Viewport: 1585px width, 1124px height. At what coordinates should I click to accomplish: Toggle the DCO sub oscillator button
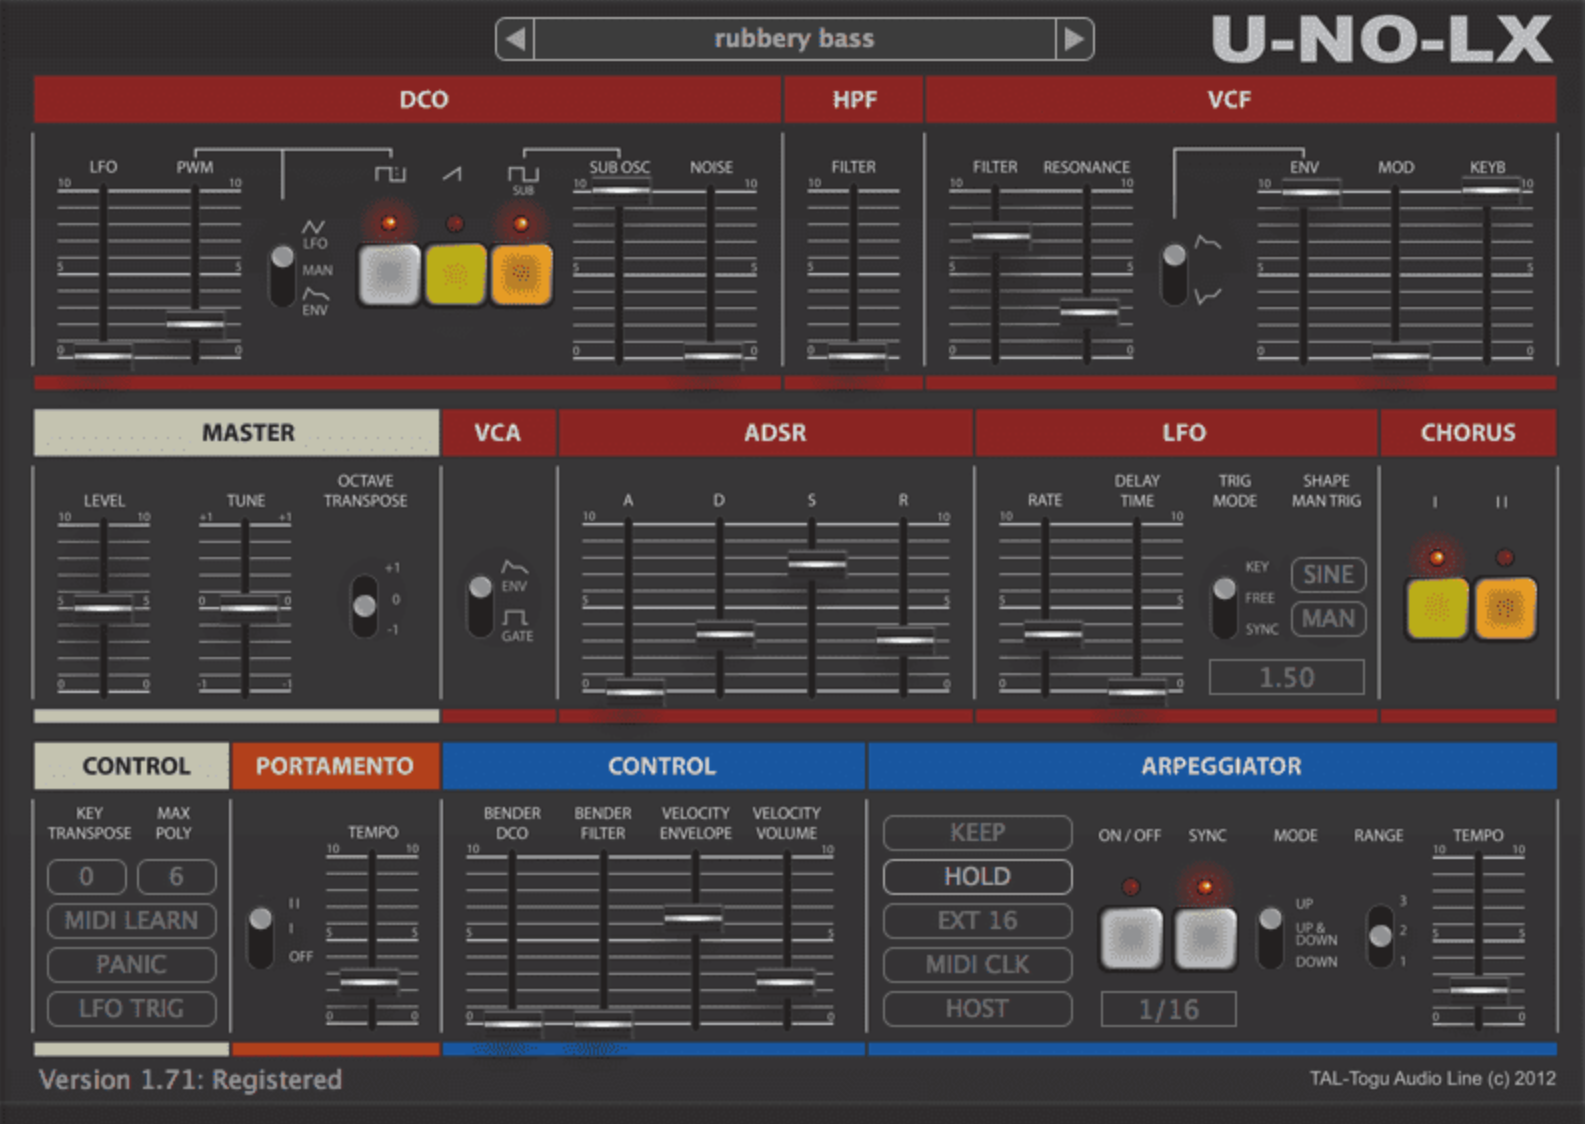(x=521, y=273)
